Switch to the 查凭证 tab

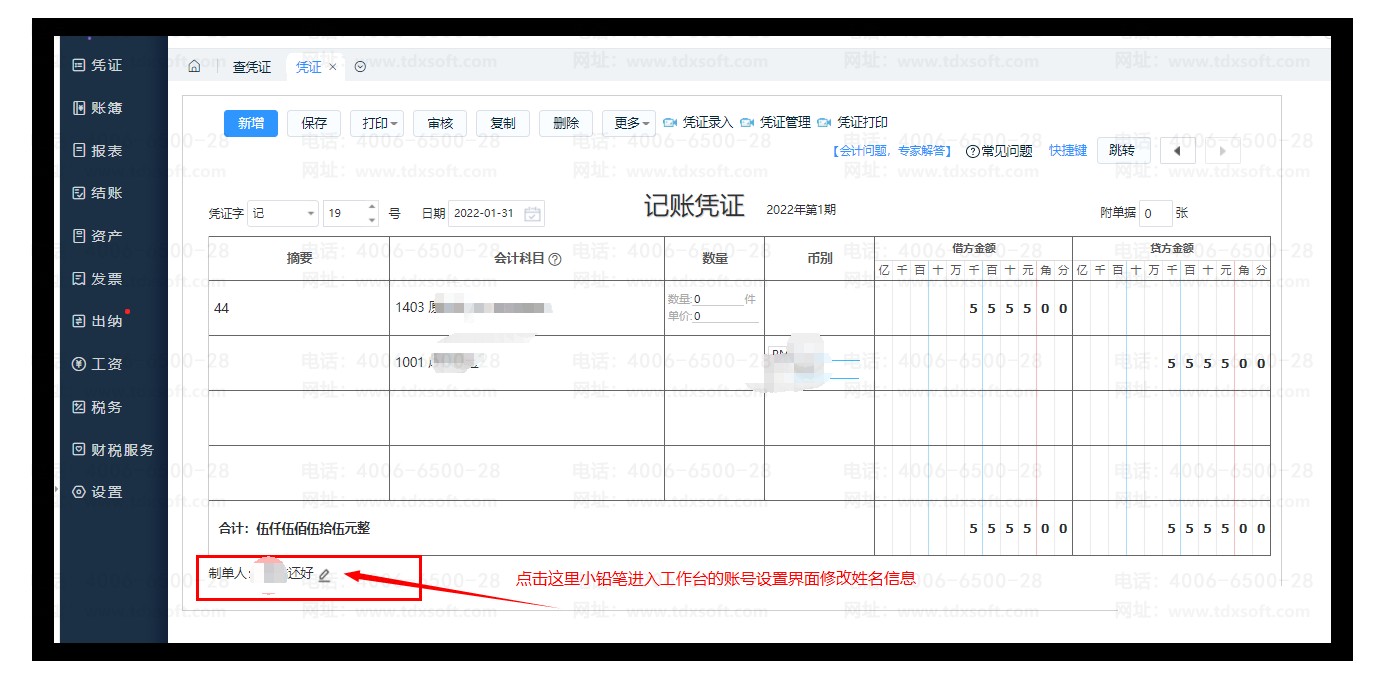coord(252,67)
